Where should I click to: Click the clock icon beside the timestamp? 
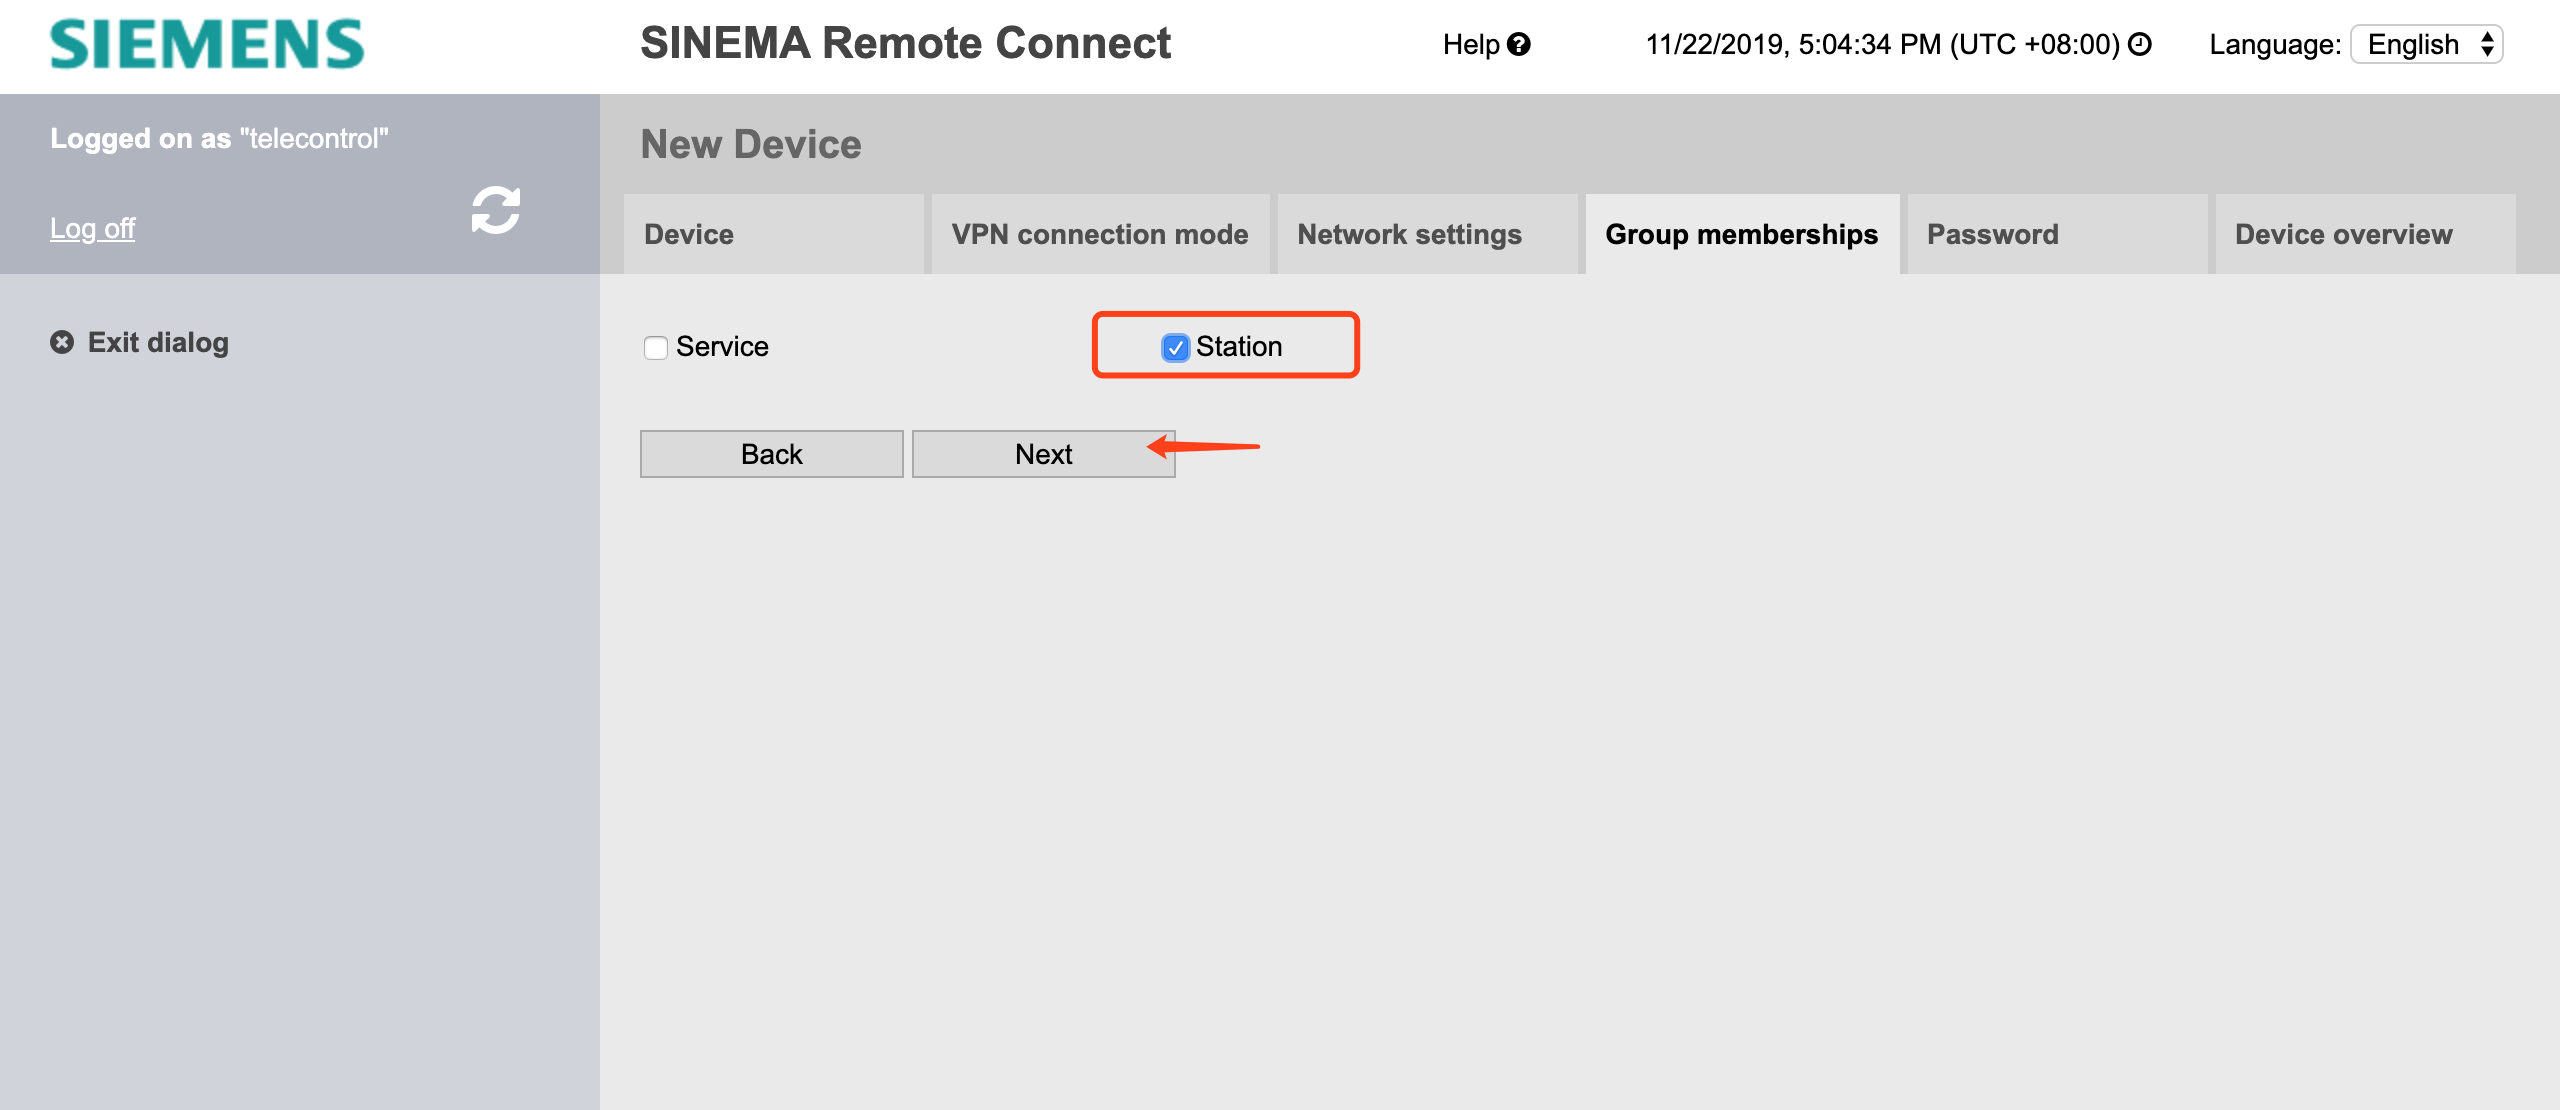pyautogui.click(x=2140, y=45)
